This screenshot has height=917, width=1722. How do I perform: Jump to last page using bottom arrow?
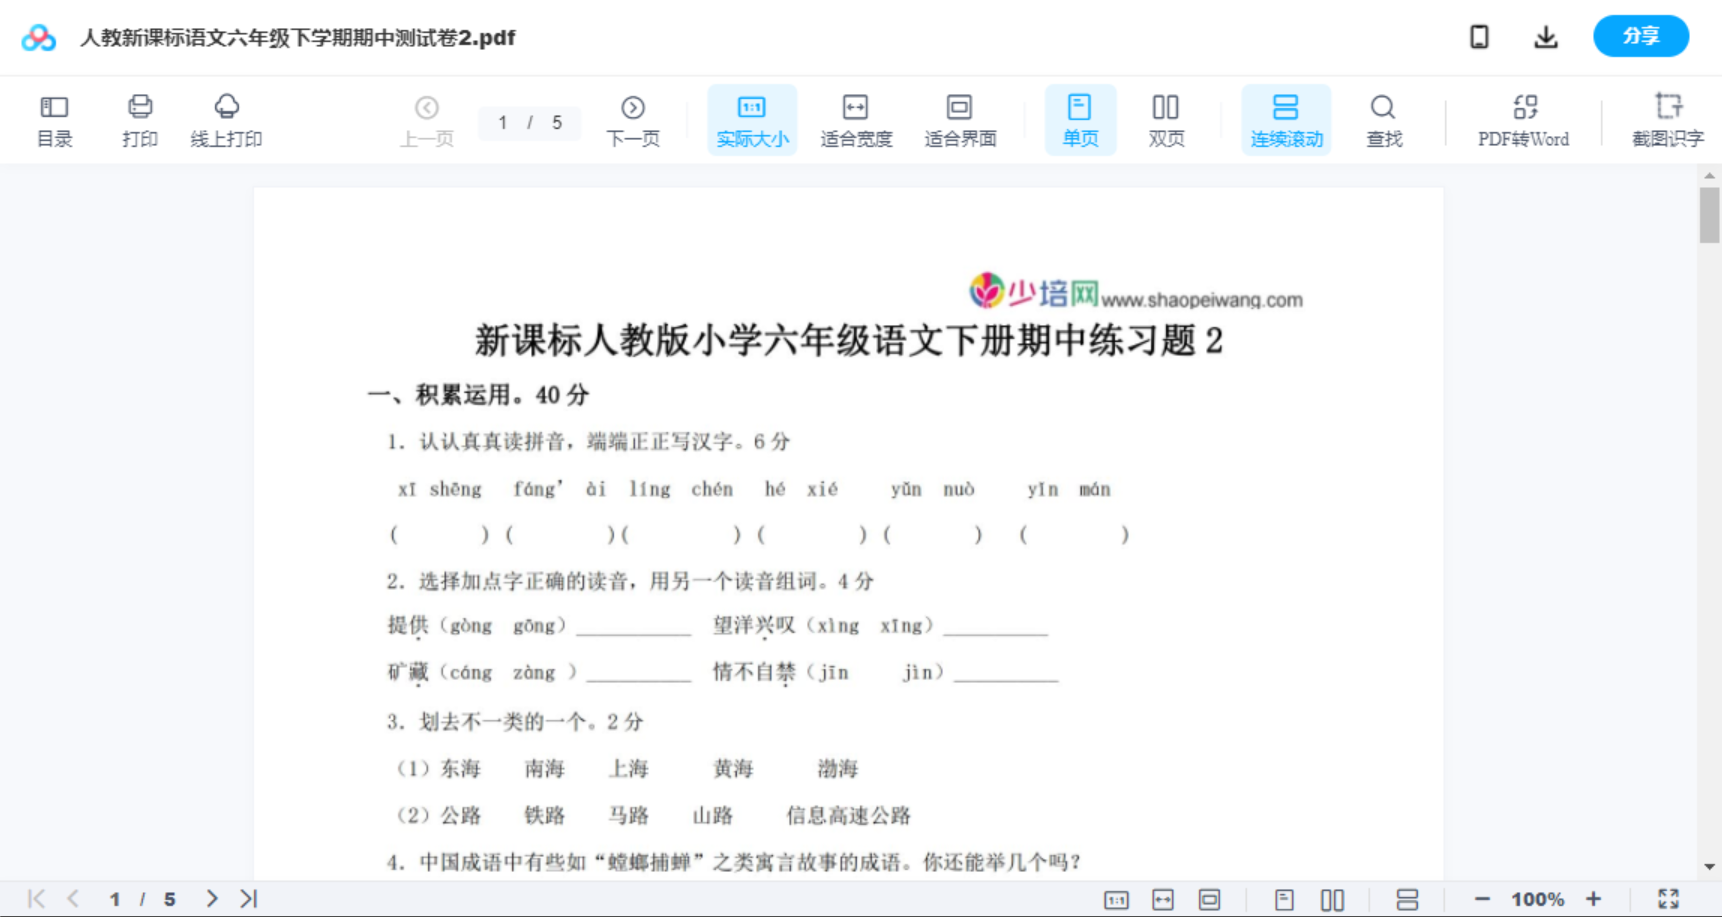tap(247, 898)
